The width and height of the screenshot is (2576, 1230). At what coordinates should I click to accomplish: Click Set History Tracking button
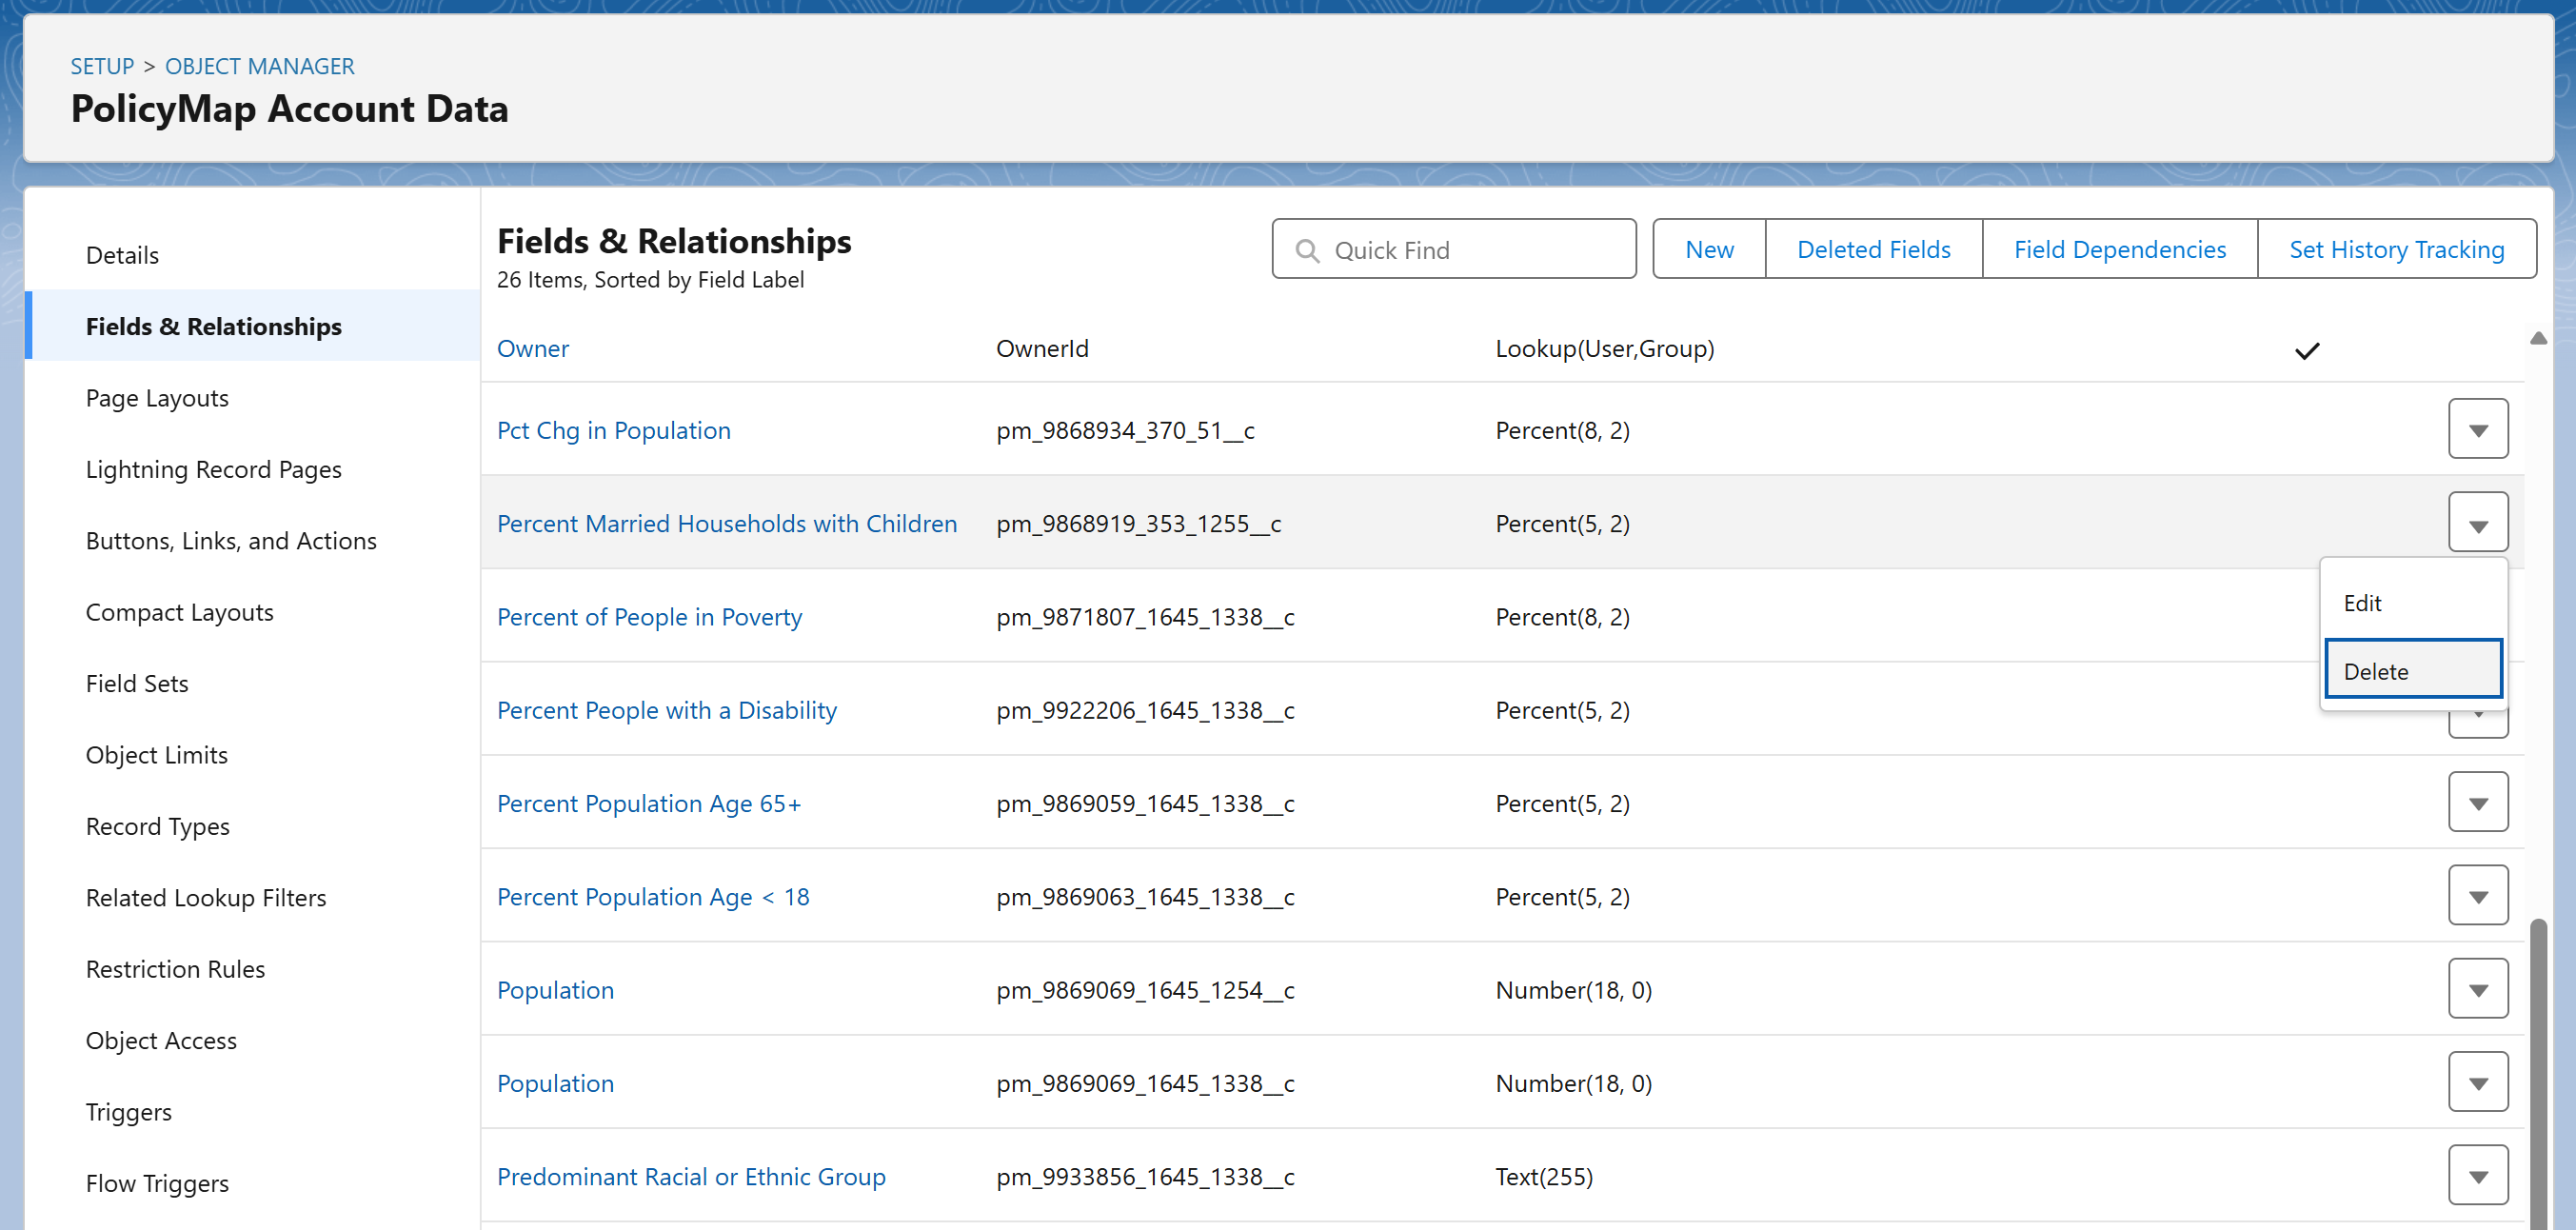(2396, 249)
